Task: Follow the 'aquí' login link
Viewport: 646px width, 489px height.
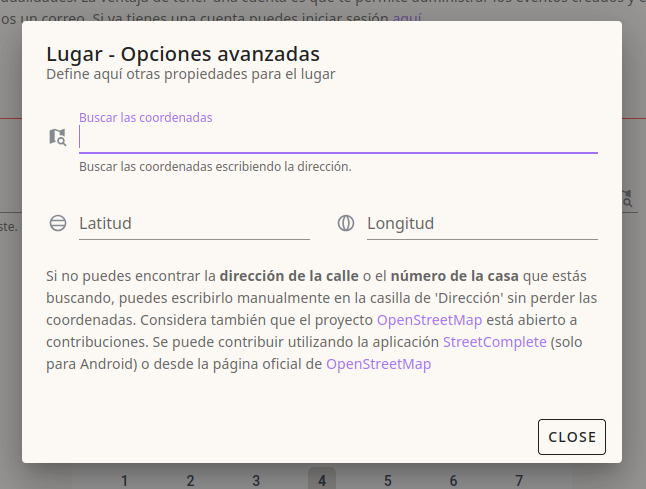Action: point(406,18)
